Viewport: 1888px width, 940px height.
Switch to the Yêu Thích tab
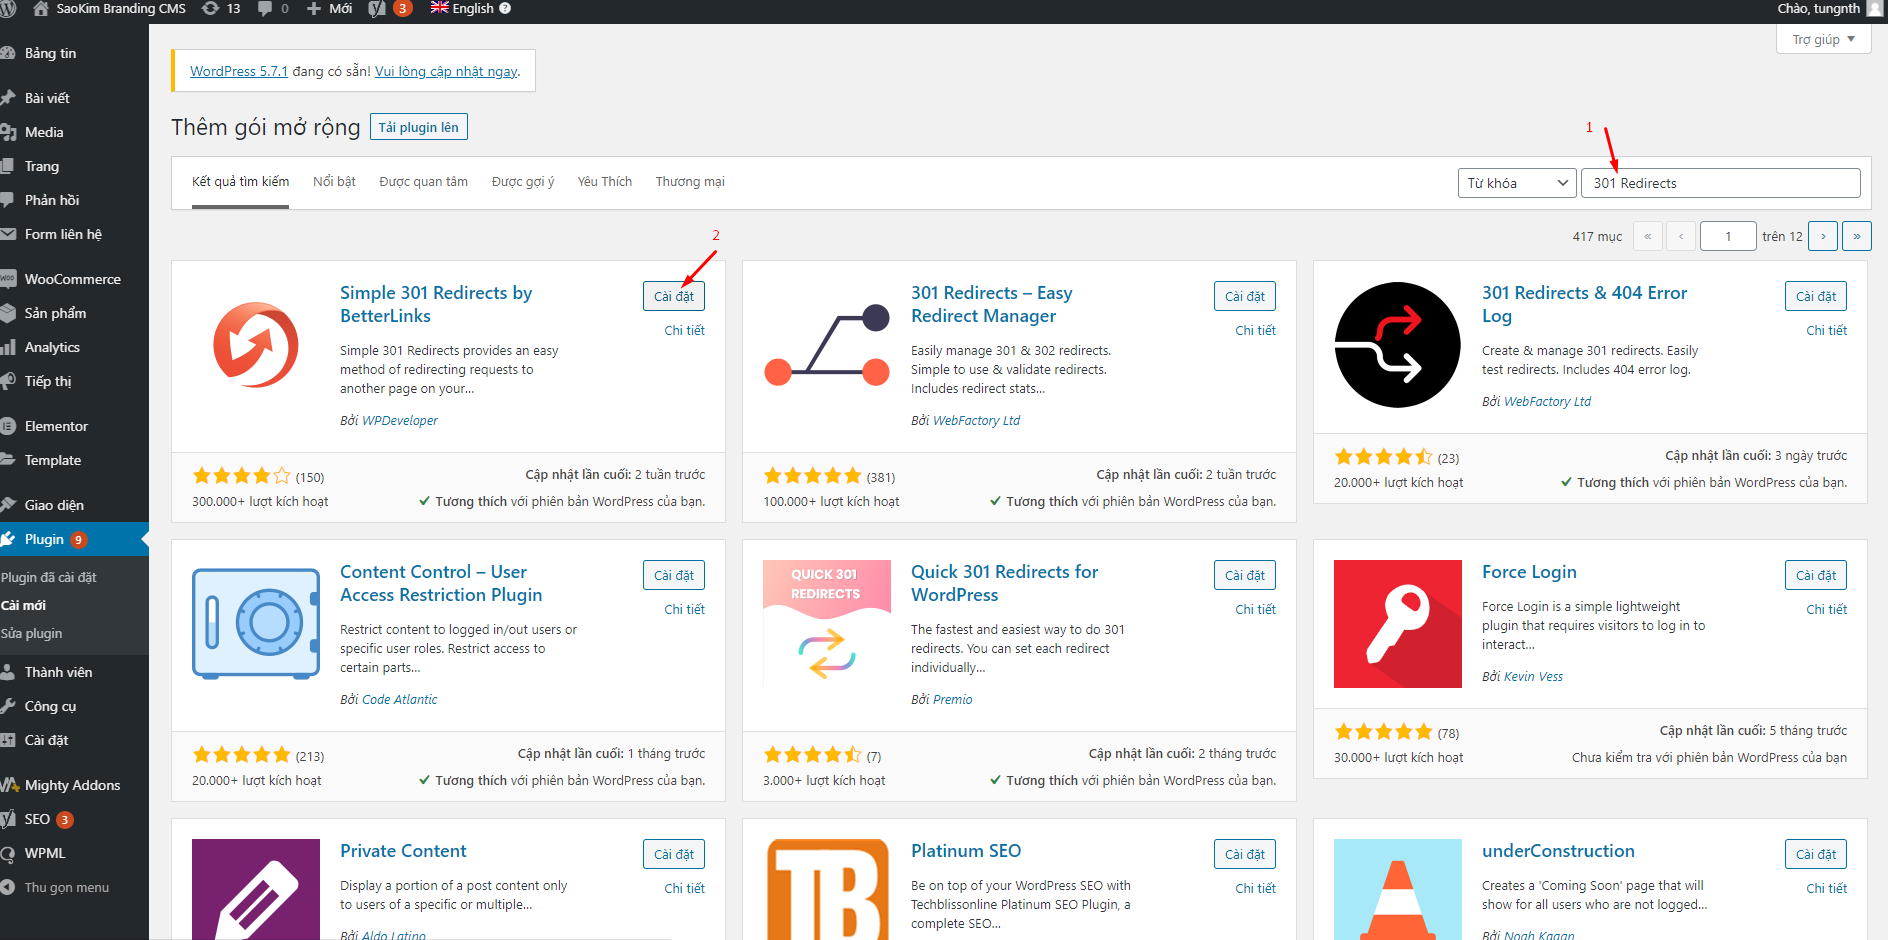pyautogui.click(x=604, y=182)
